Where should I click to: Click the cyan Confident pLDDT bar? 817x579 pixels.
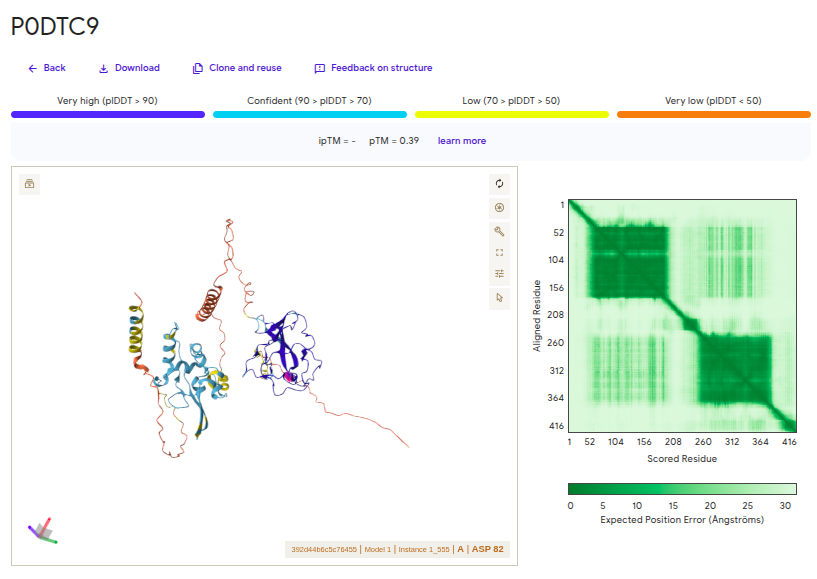click(309, 115)
